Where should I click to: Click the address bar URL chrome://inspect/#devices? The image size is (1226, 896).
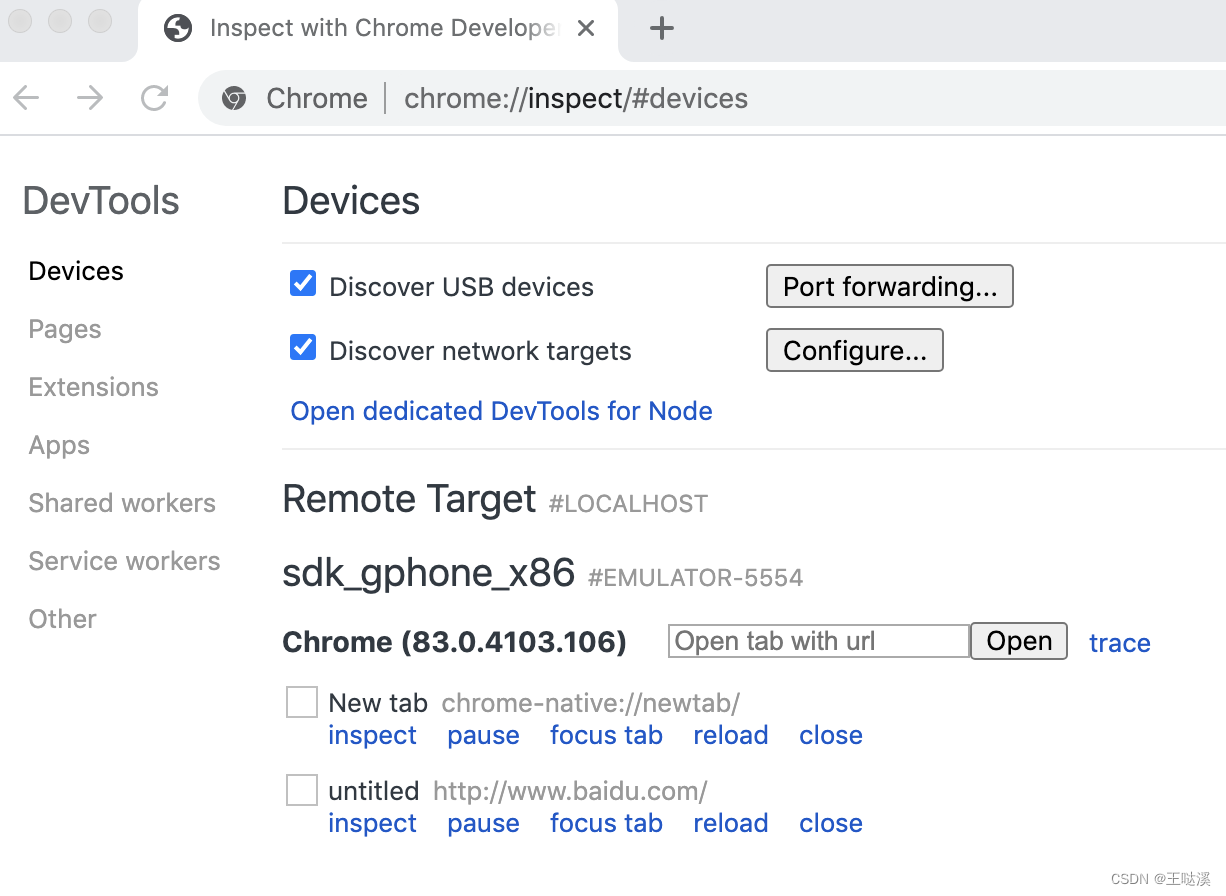[x=576, y=98]
